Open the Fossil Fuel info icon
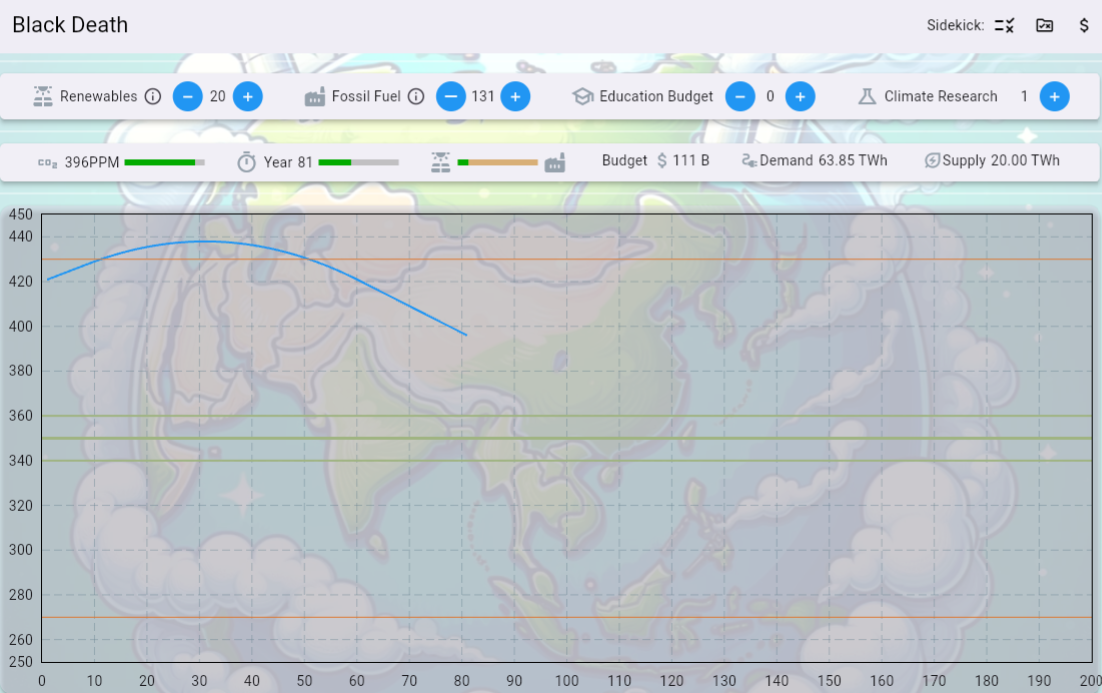This screenshot has width=1102, height=693. pyautogui.click(x=416, y=96)
